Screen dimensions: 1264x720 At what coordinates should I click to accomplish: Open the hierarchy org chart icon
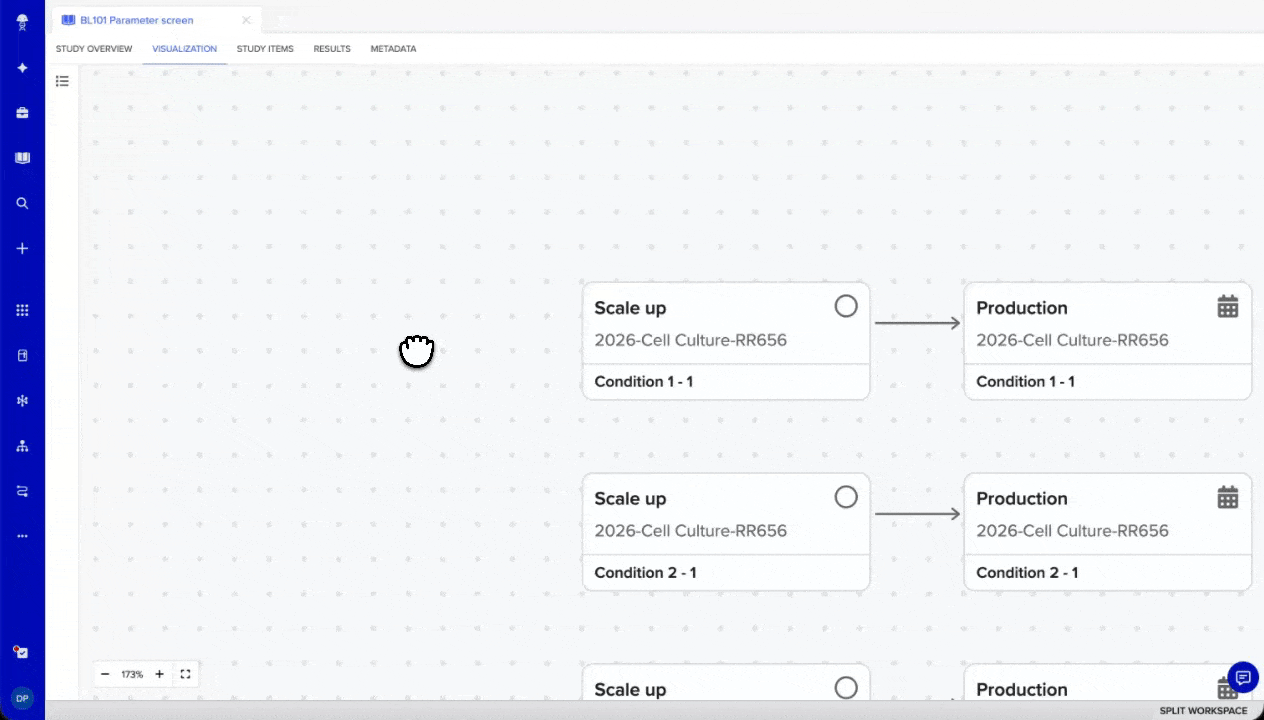[x=22, y=446]
